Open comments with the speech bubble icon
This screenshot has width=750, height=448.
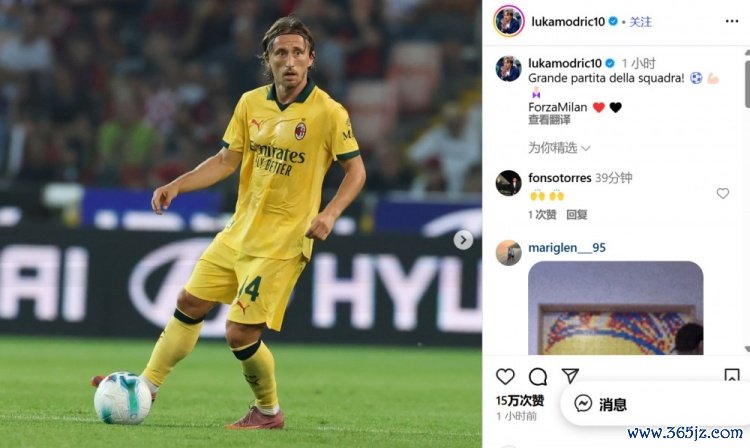(x=538, y=377)
